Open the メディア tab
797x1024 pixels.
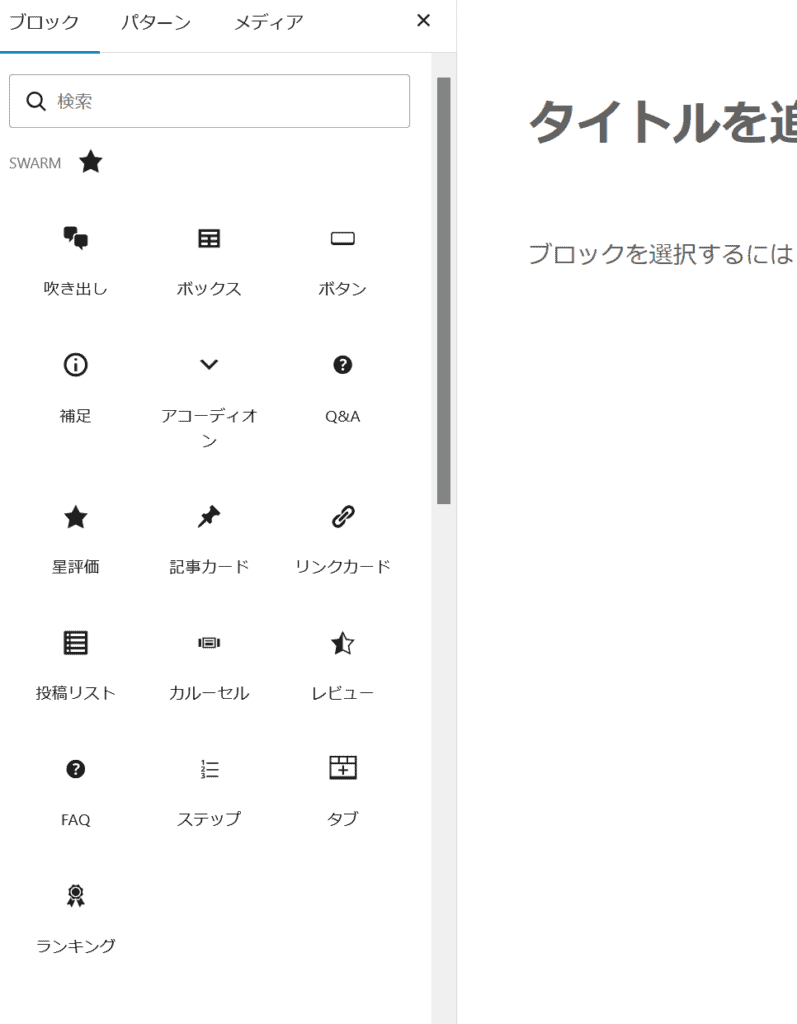(x=268, y=22)
